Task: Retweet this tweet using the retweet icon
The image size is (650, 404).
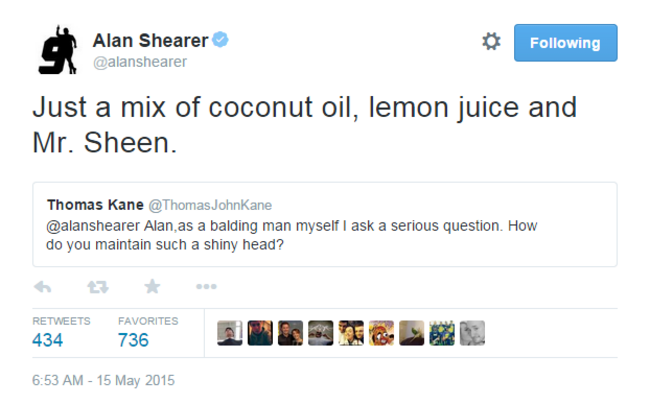Action: click(x=97, y=287)
